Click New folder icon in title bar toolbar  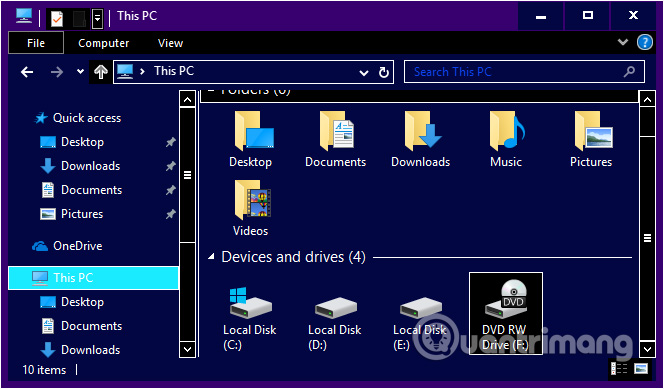click(79, 19)
